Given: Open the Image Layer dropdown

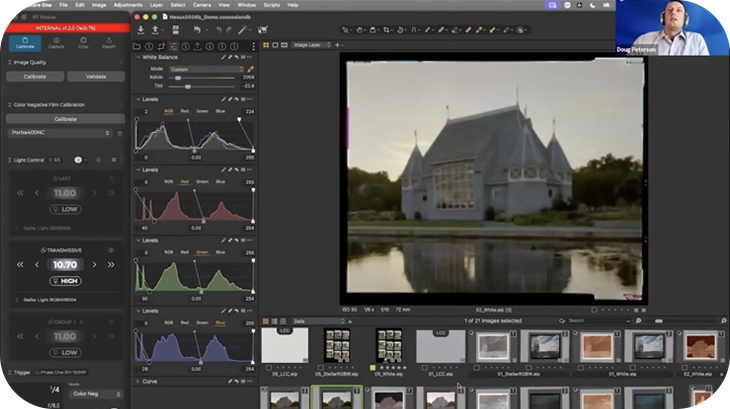Looking at the screenshot, I should [x=311, y=45].
